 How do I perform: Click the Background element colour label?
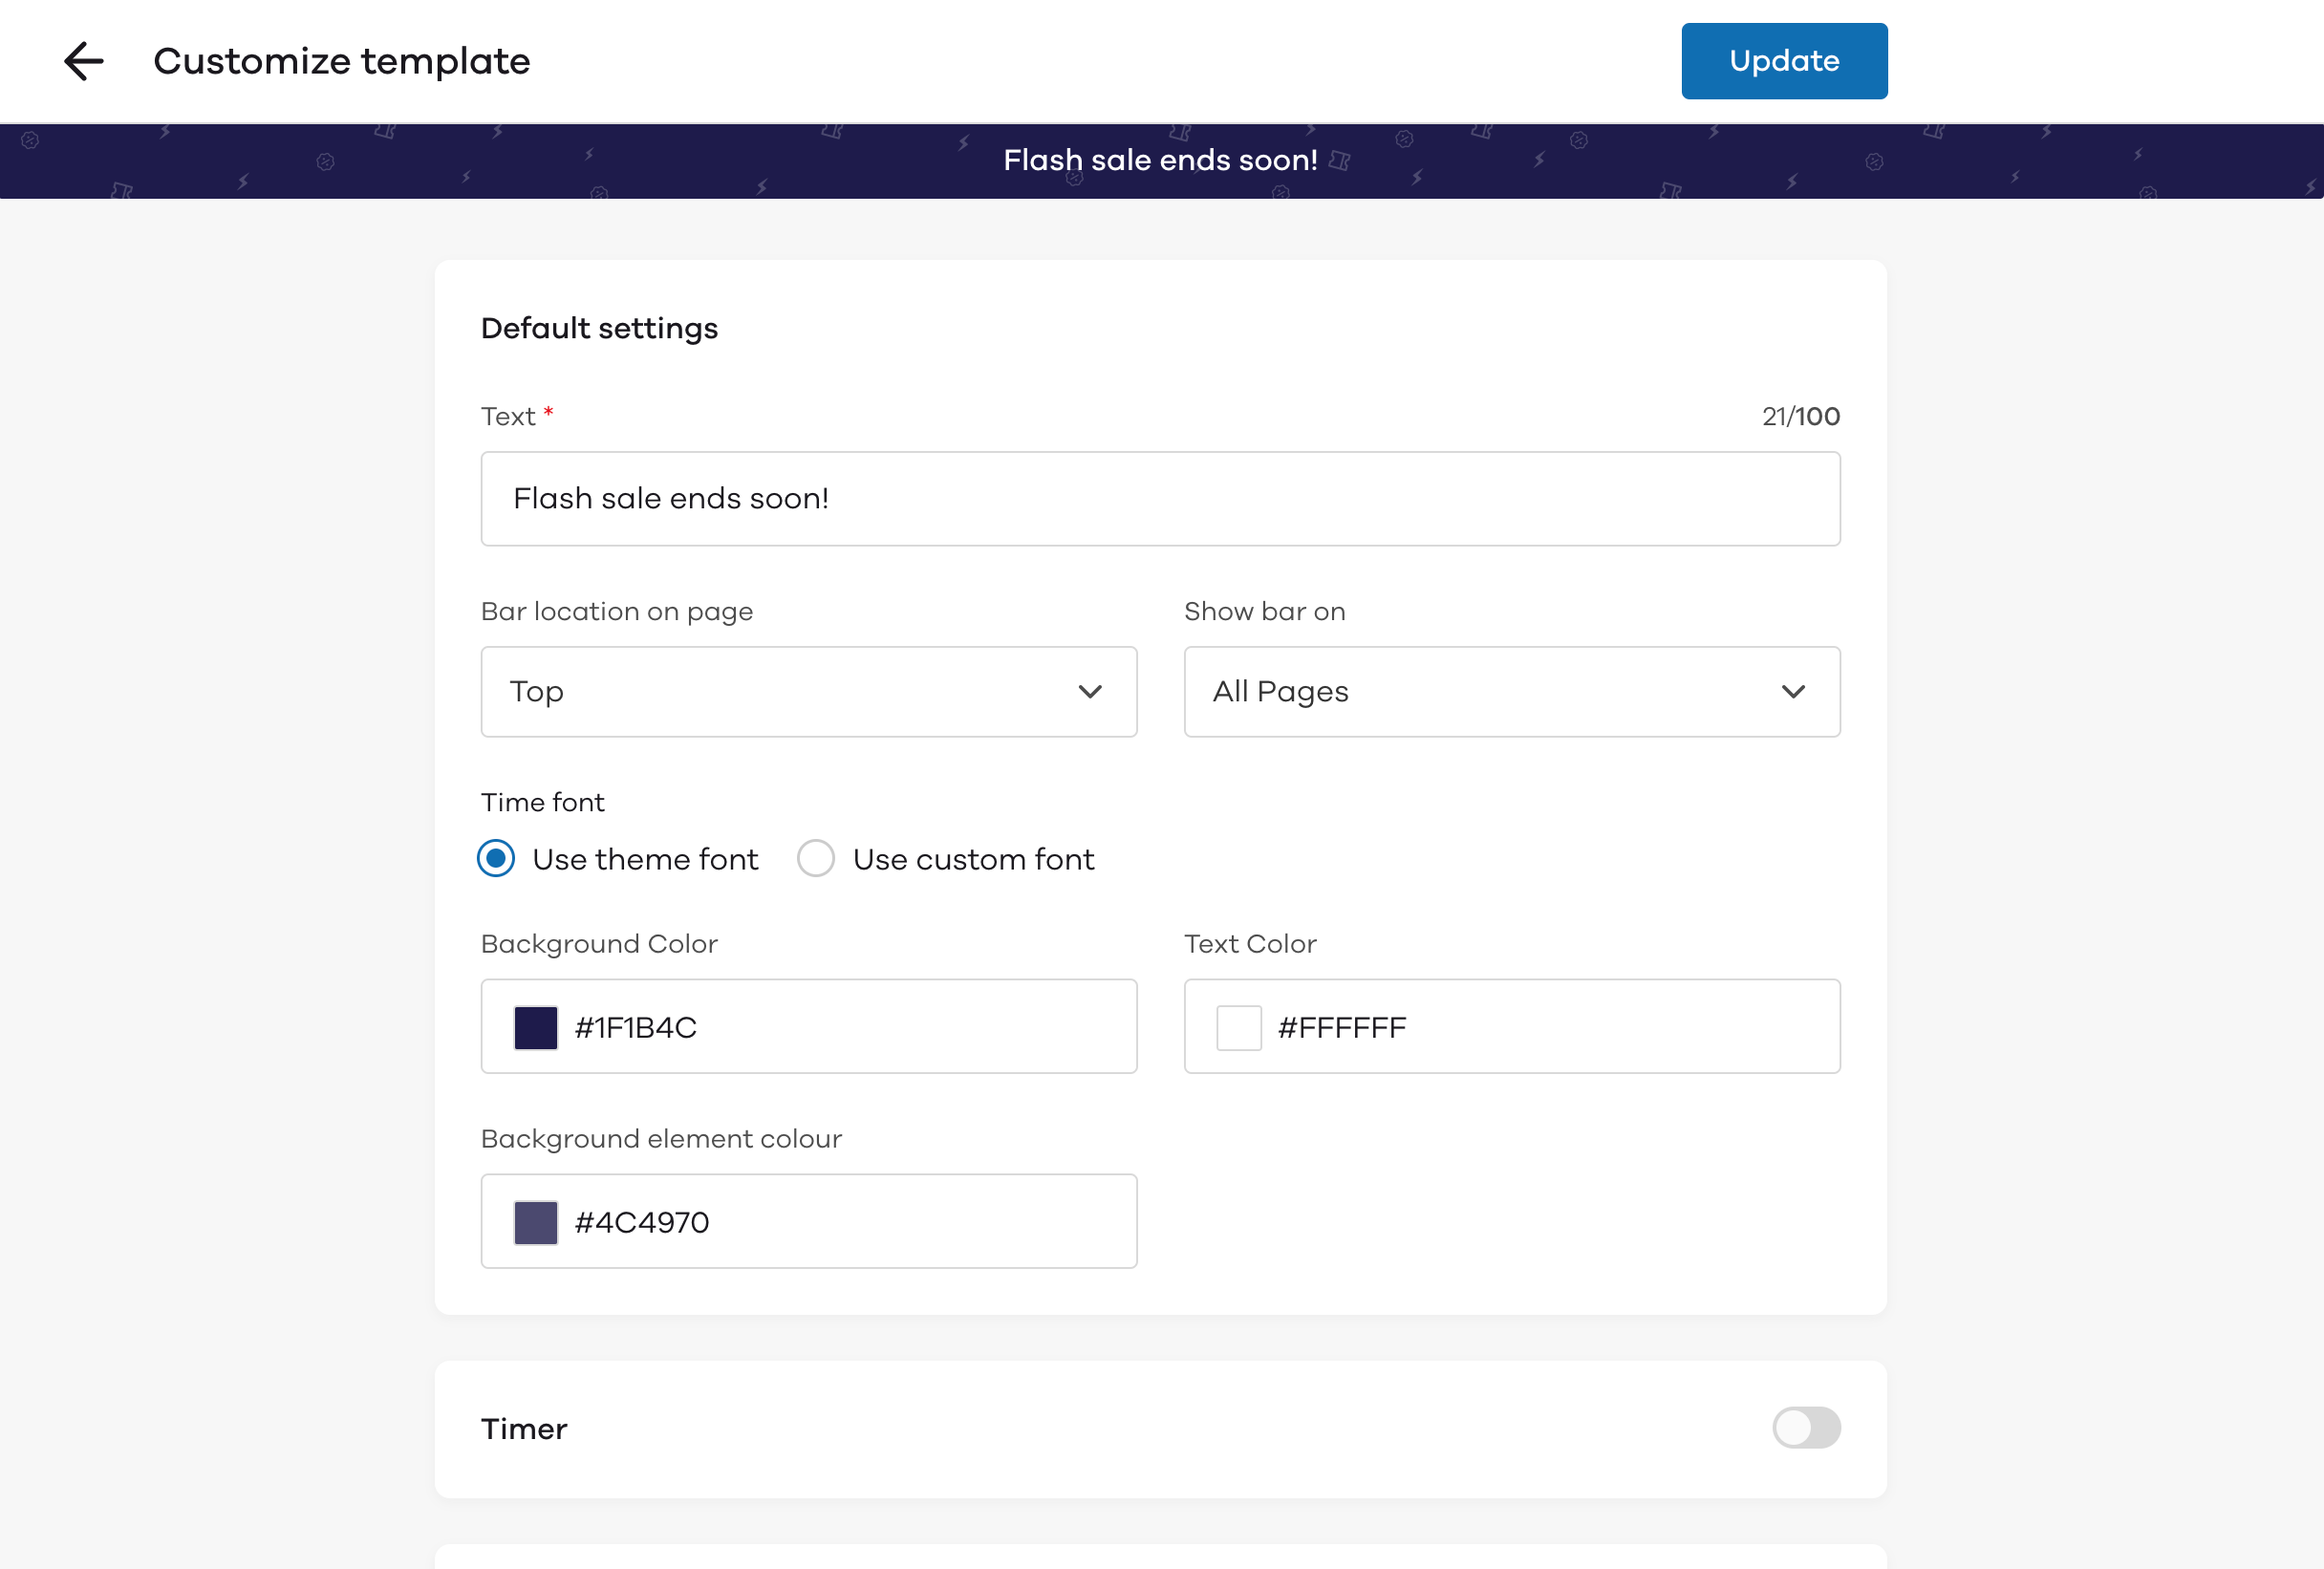(x=661, y=1139)
